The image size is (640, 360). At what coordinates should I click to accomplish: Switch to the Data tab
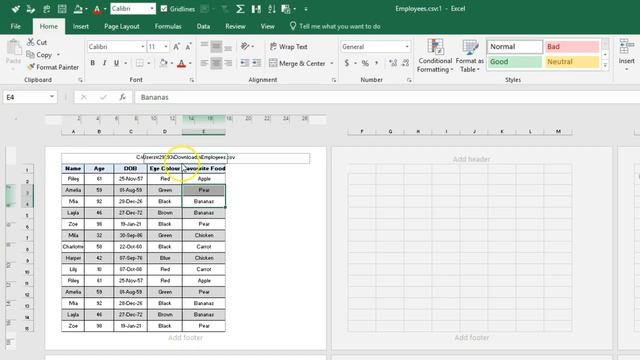pyautogui.click(x=203, y=27)
